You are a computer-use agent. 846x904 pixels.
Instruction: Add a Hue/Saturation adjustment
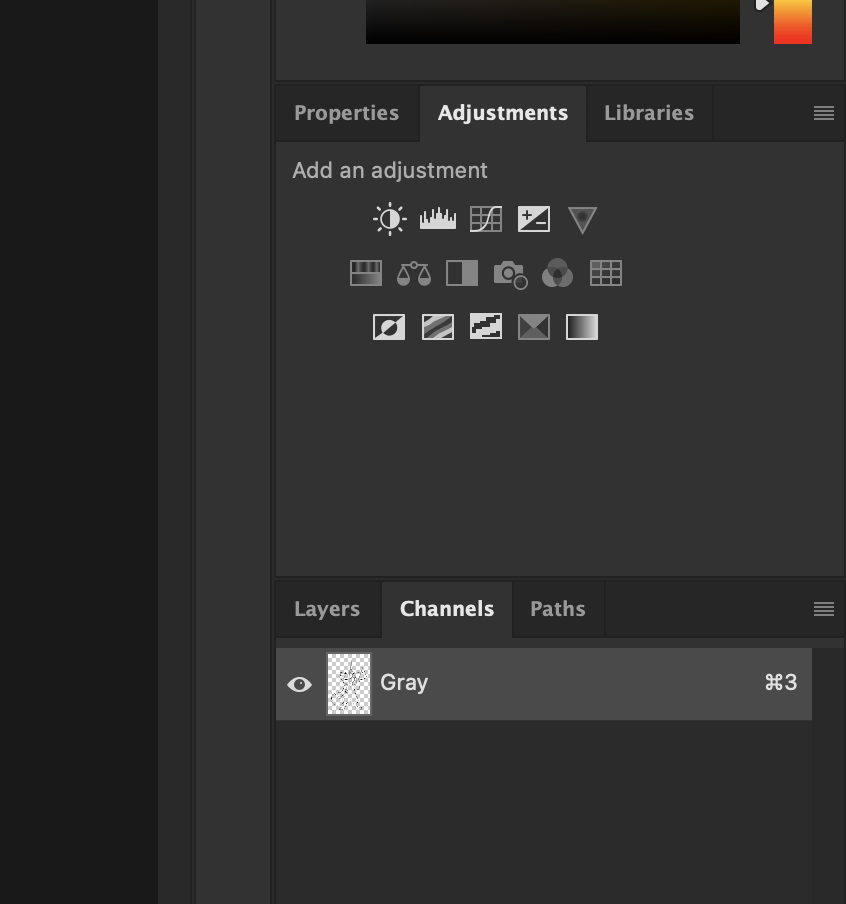[365, 273]
